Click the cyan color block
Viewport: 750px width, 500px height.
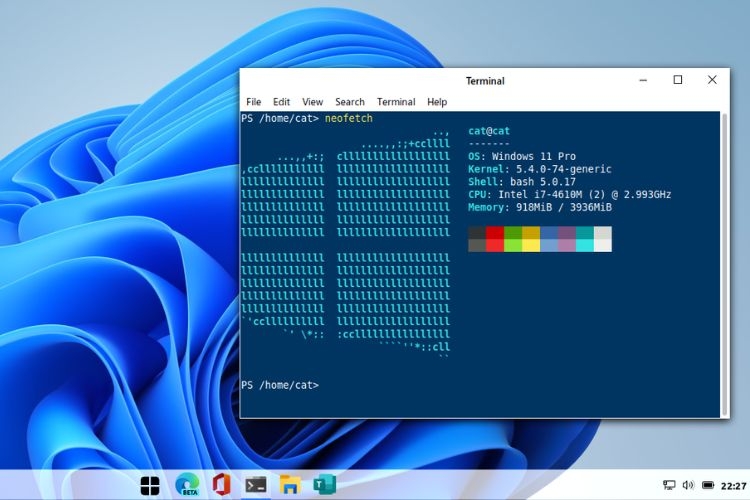pyautogui.click(x=585, y=245)
